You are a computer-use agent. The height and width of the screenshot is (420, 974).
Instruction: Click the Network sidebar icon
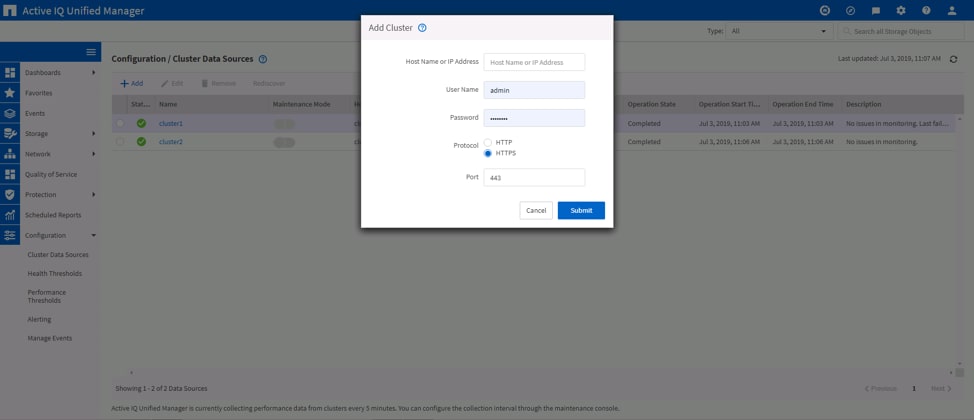10,154
